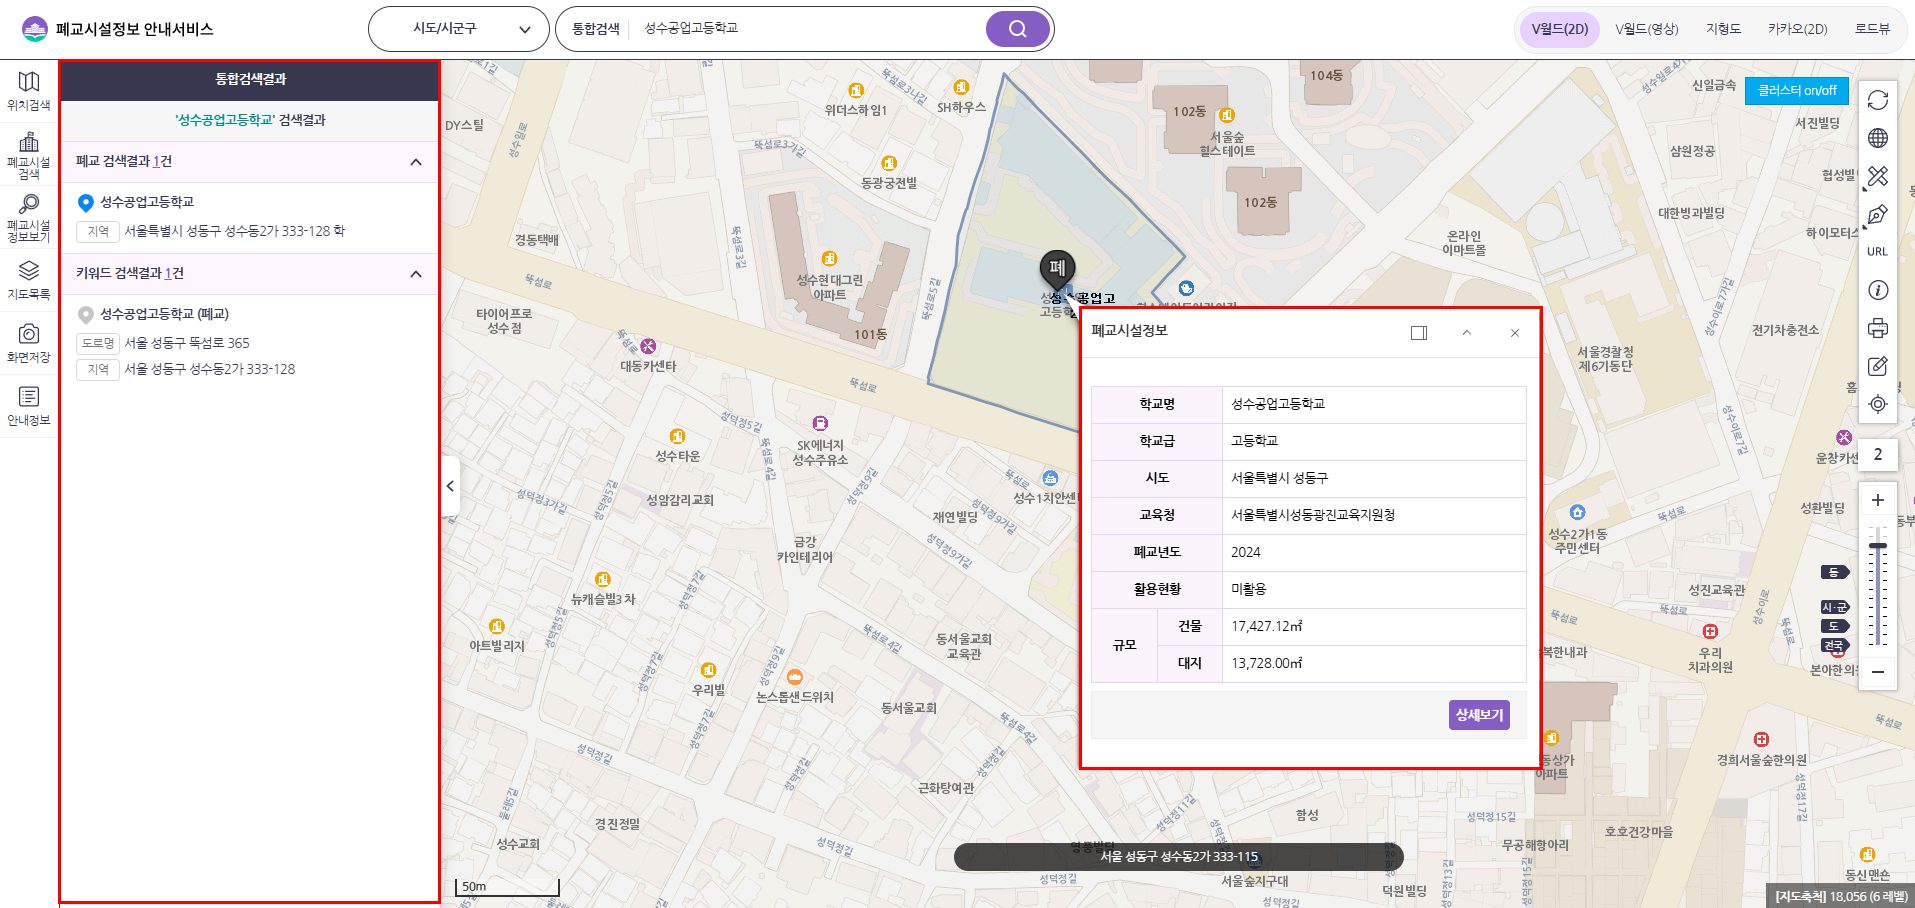
Task: Open 위치검색 in the left sidebar
Action: (x=29, y=90)
